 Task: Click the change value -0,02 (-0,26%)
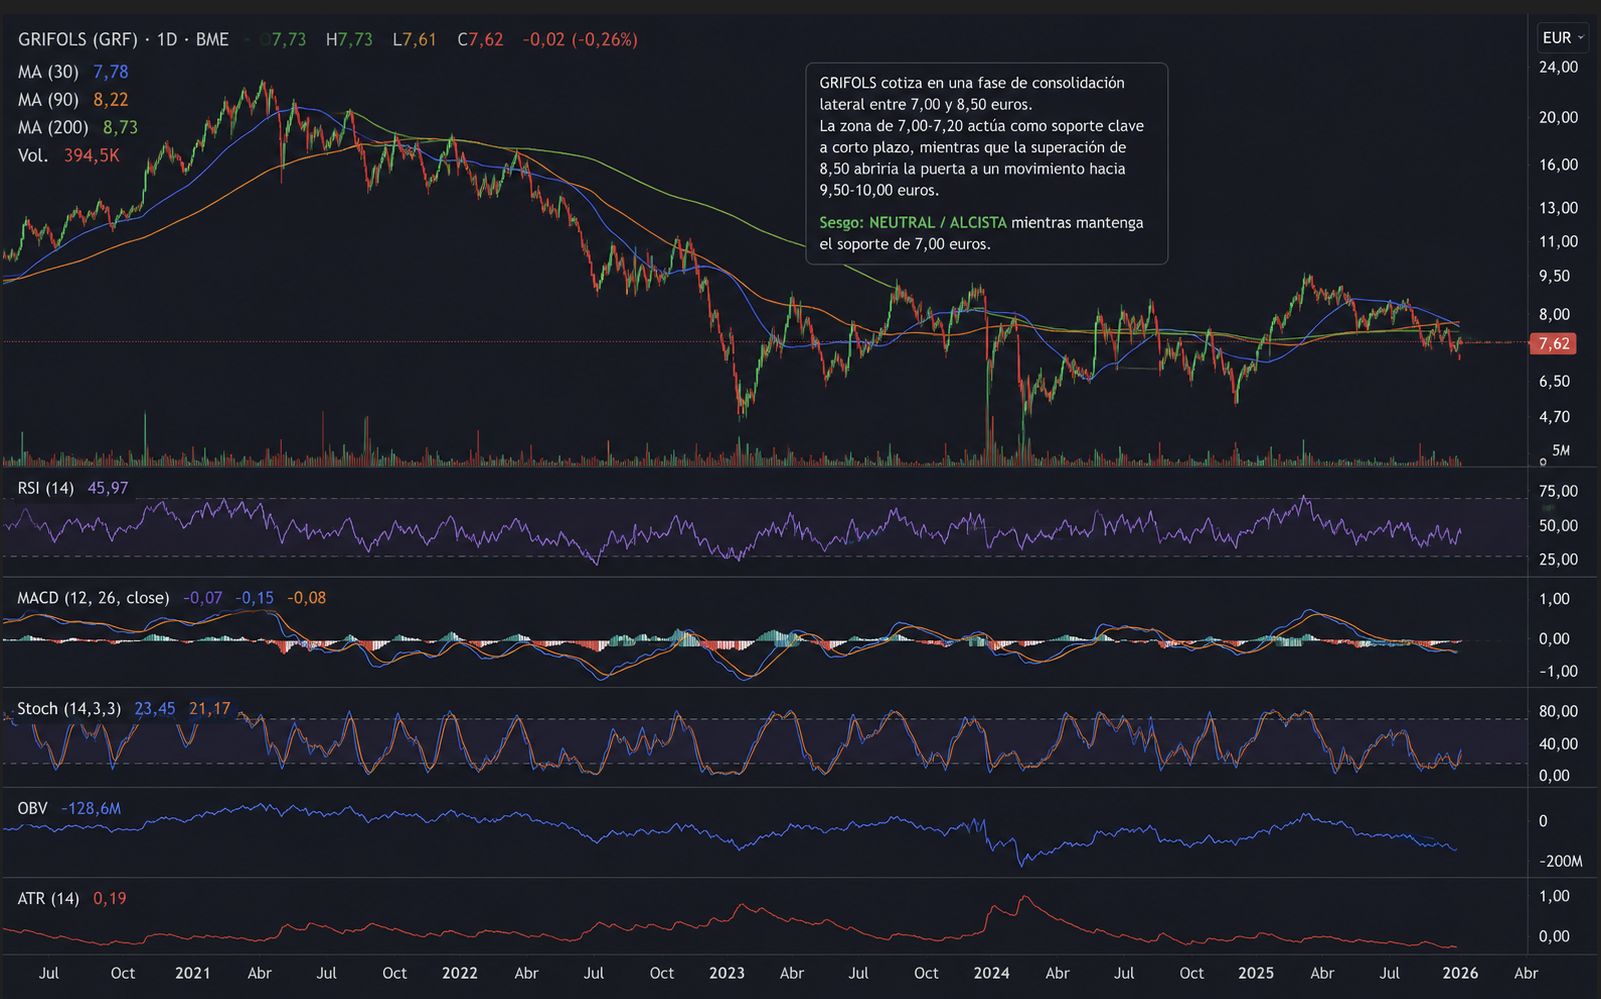(x=580, y=39)
